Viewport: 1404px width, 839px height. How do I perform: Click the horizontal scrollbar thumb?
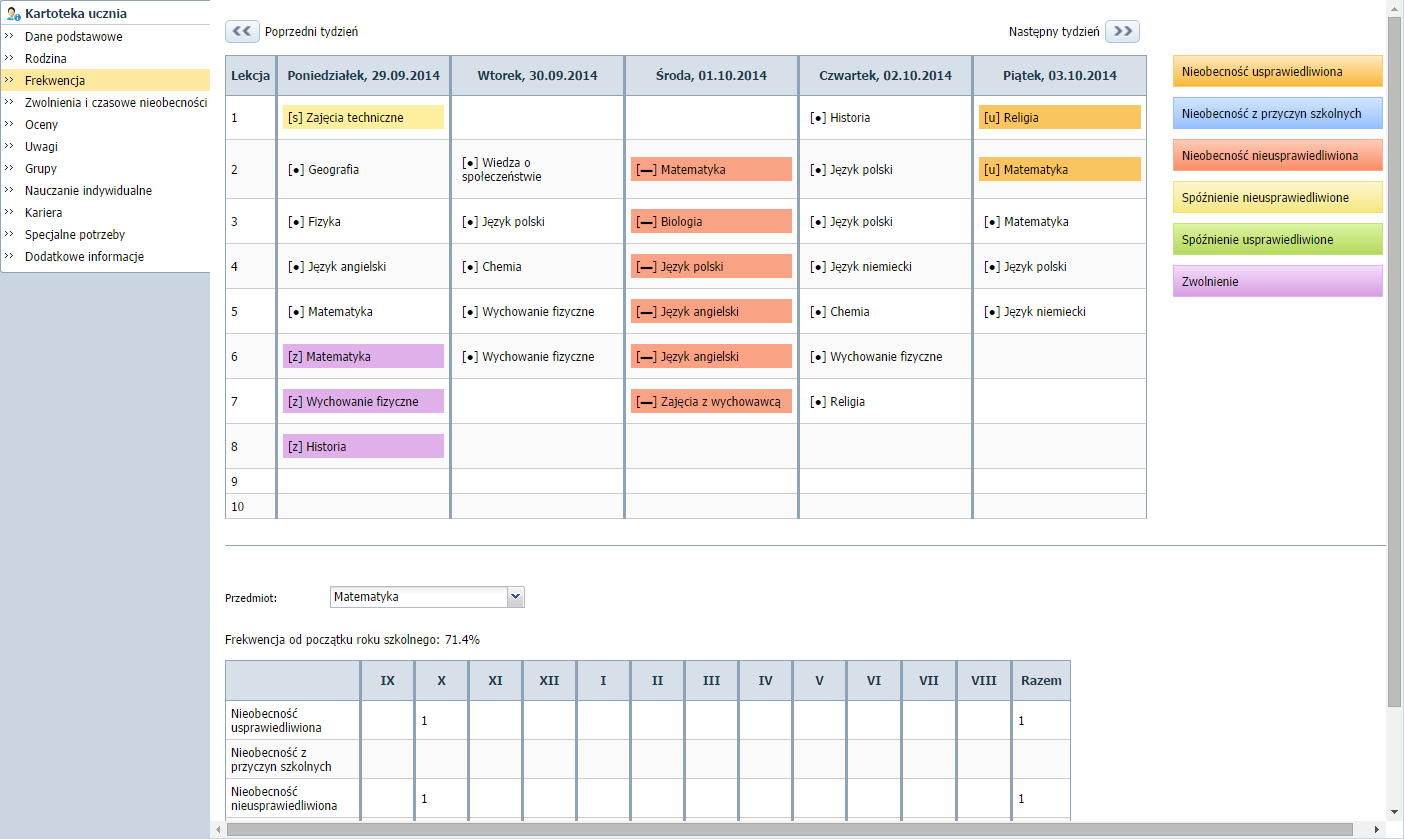pyautogui.click(x=790, y=829)
